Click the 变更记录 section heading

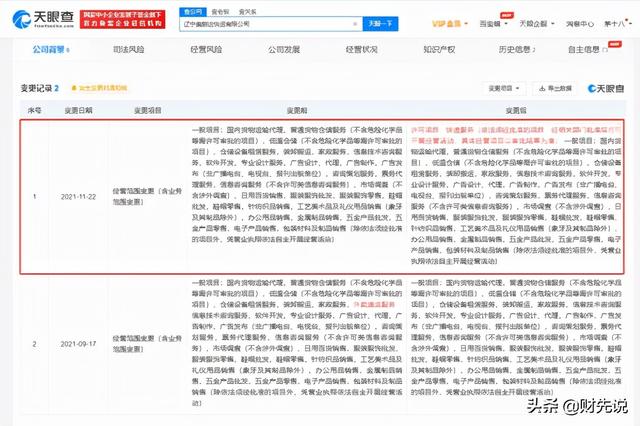40,88
